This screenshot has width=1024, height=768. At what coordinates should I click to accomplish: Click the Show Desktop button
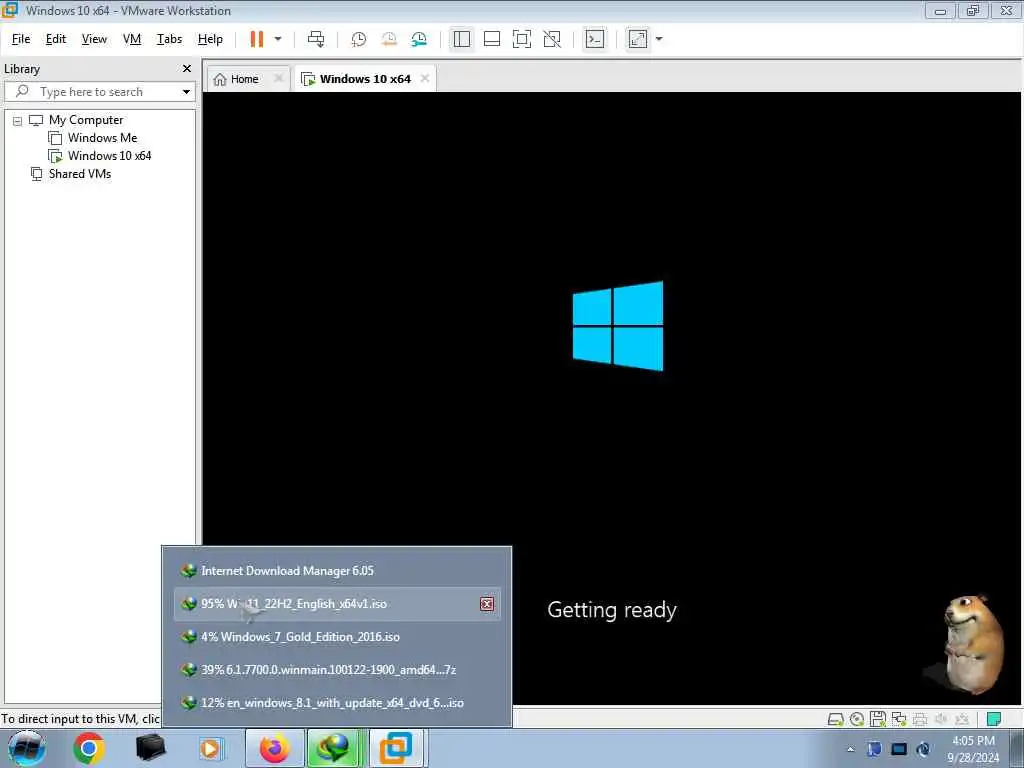pyautogui.click(x=1017, y=749)
